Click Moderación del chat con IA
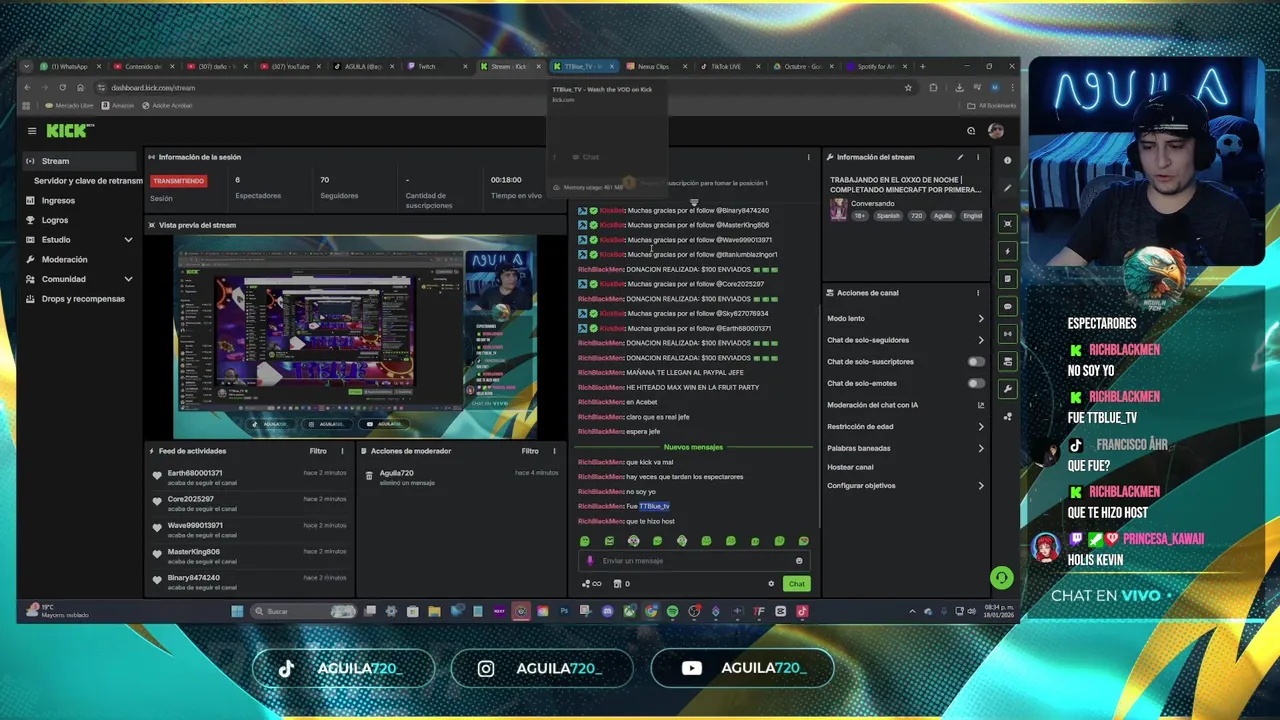 click(872, 405)
